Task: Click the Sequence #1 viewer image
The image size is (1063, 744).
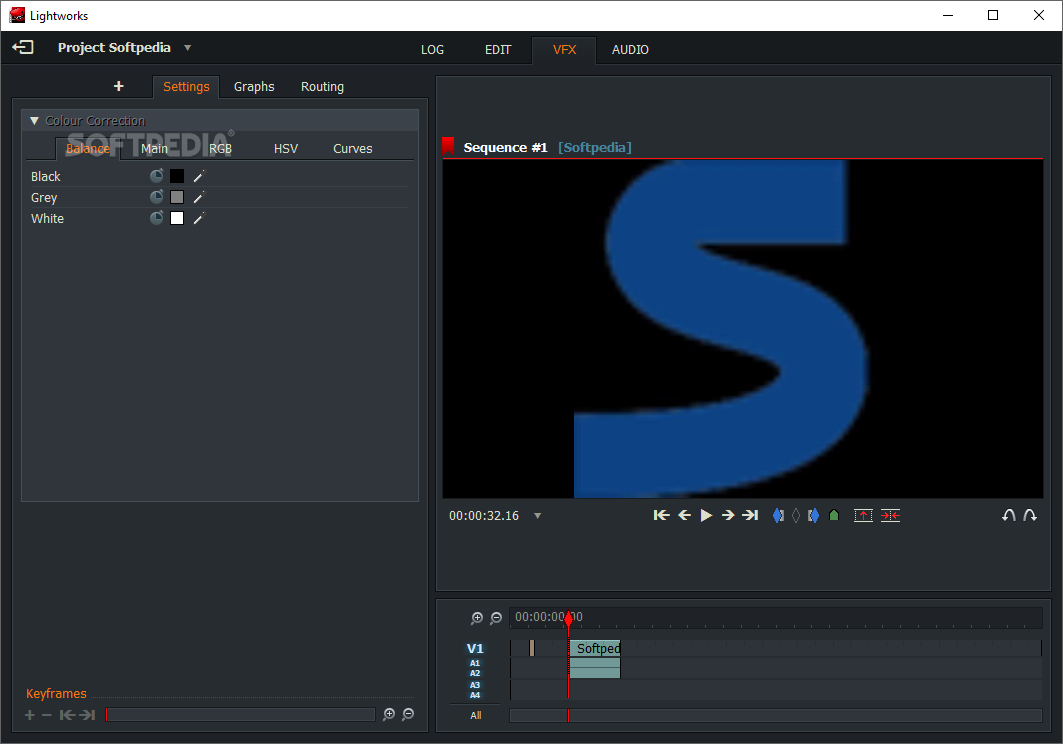Action: click(742, 329)
